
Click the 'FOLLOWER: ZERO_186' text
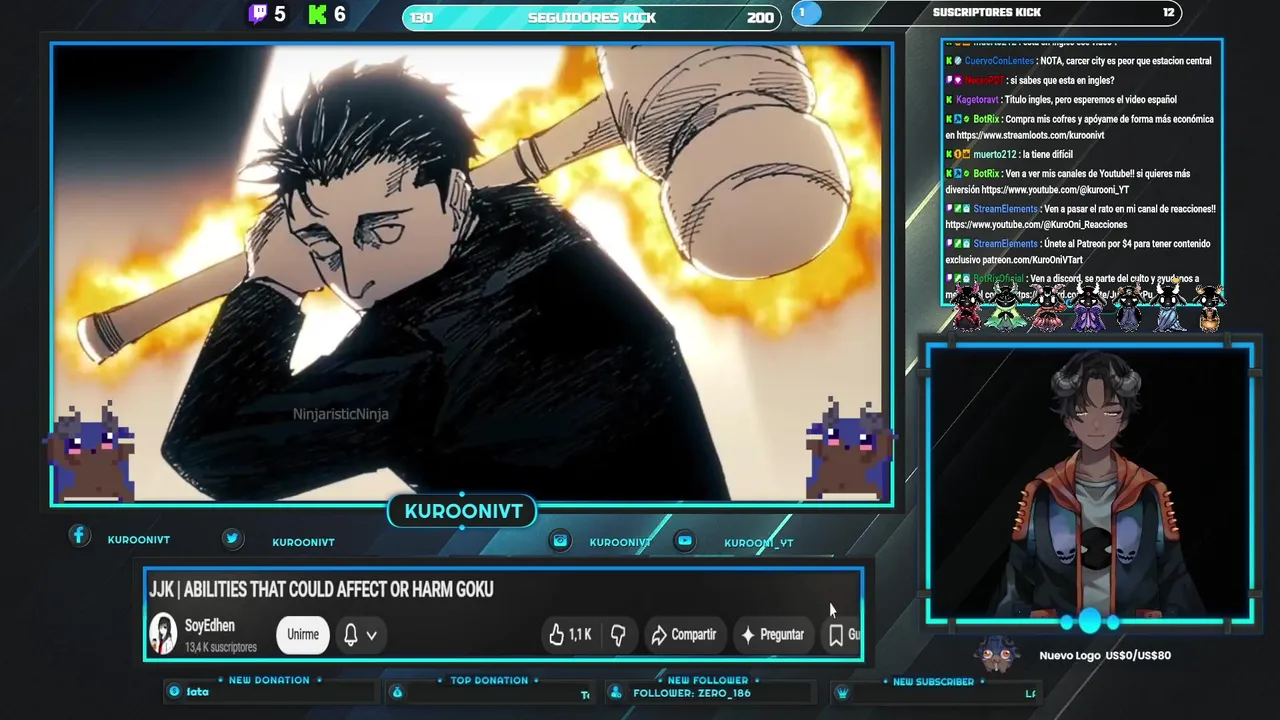click(x=692, y=693)
